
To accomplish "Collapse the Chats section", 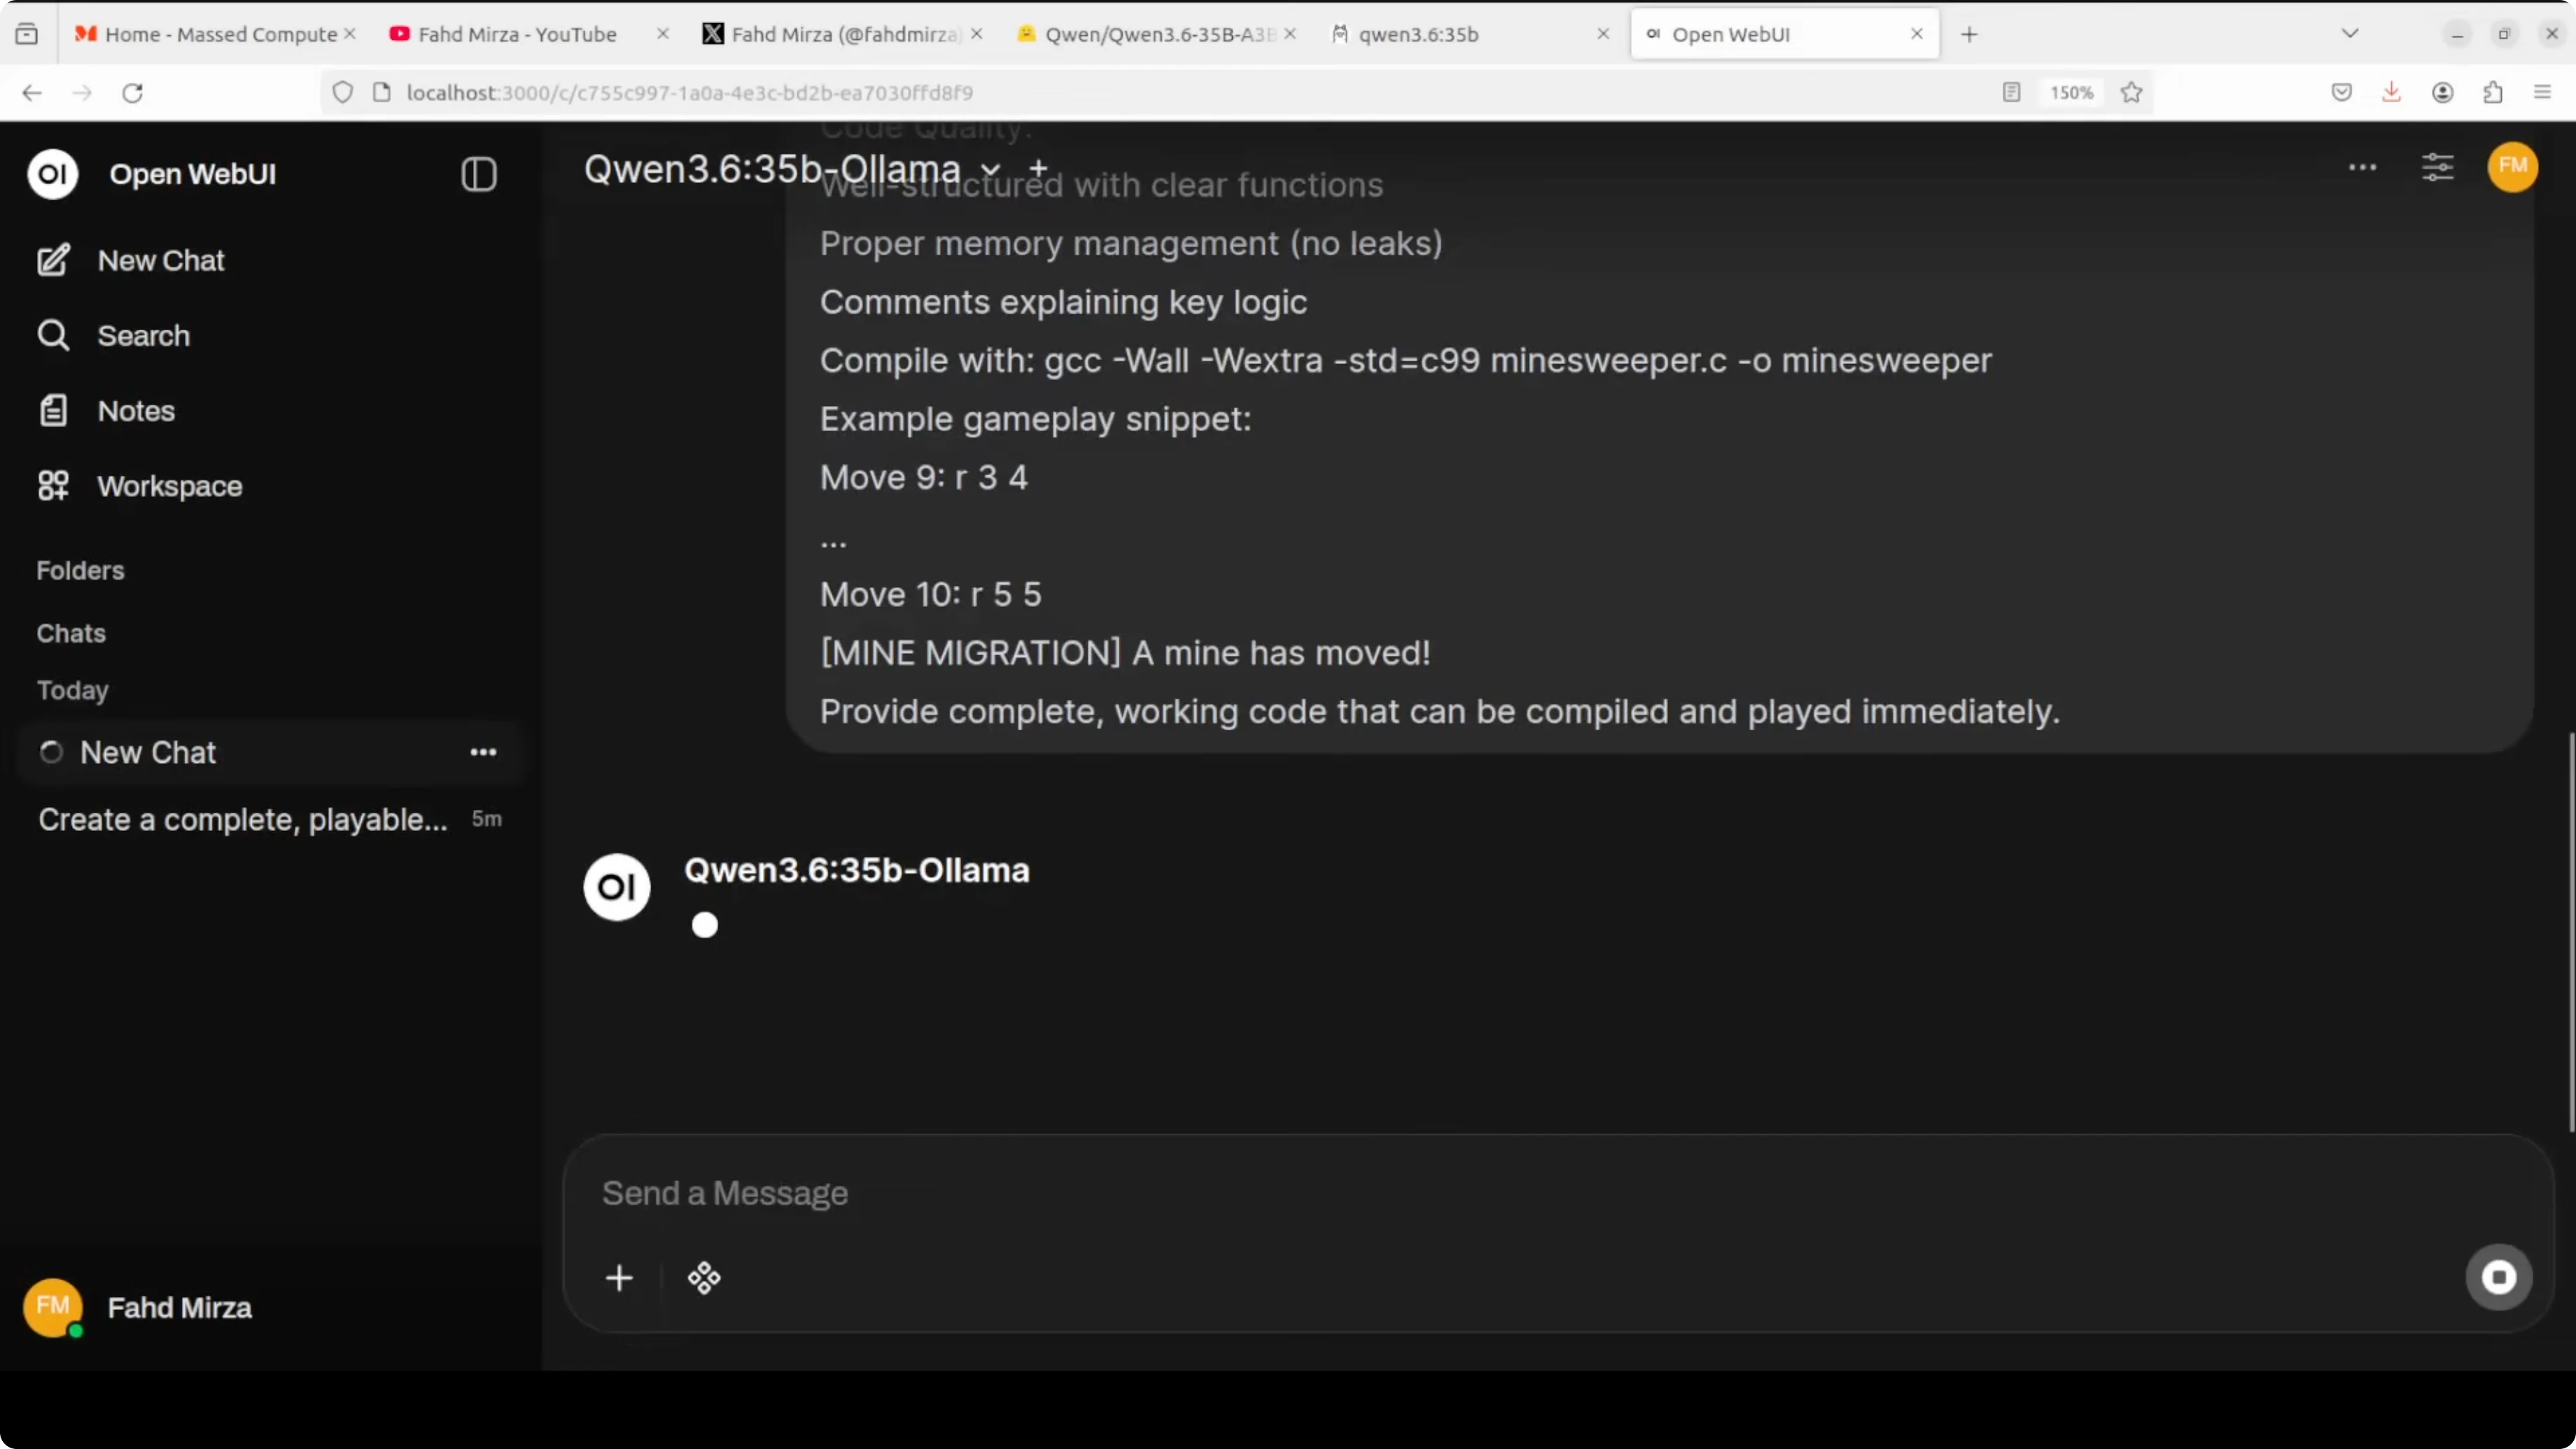I will coord(71,633).
